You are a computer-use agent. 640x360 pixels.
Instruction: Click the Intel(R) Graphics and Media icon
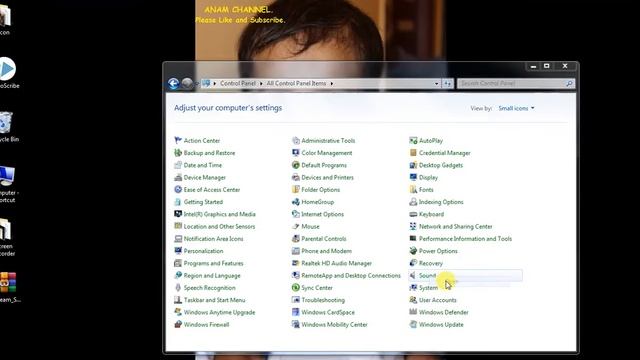pyautogui.click(x=178, y=214)
